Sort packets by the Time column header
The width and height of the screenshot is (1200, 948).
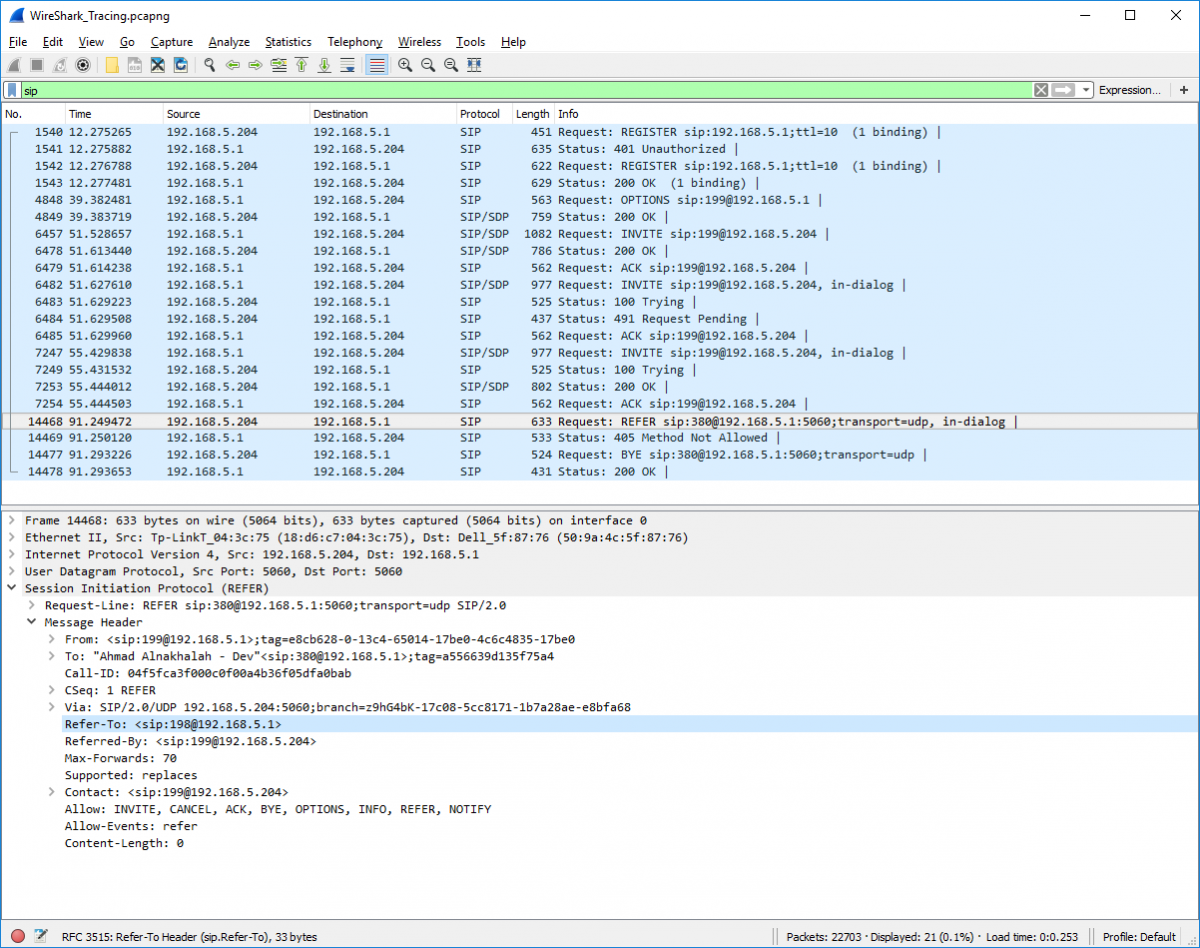click(113, 114)
